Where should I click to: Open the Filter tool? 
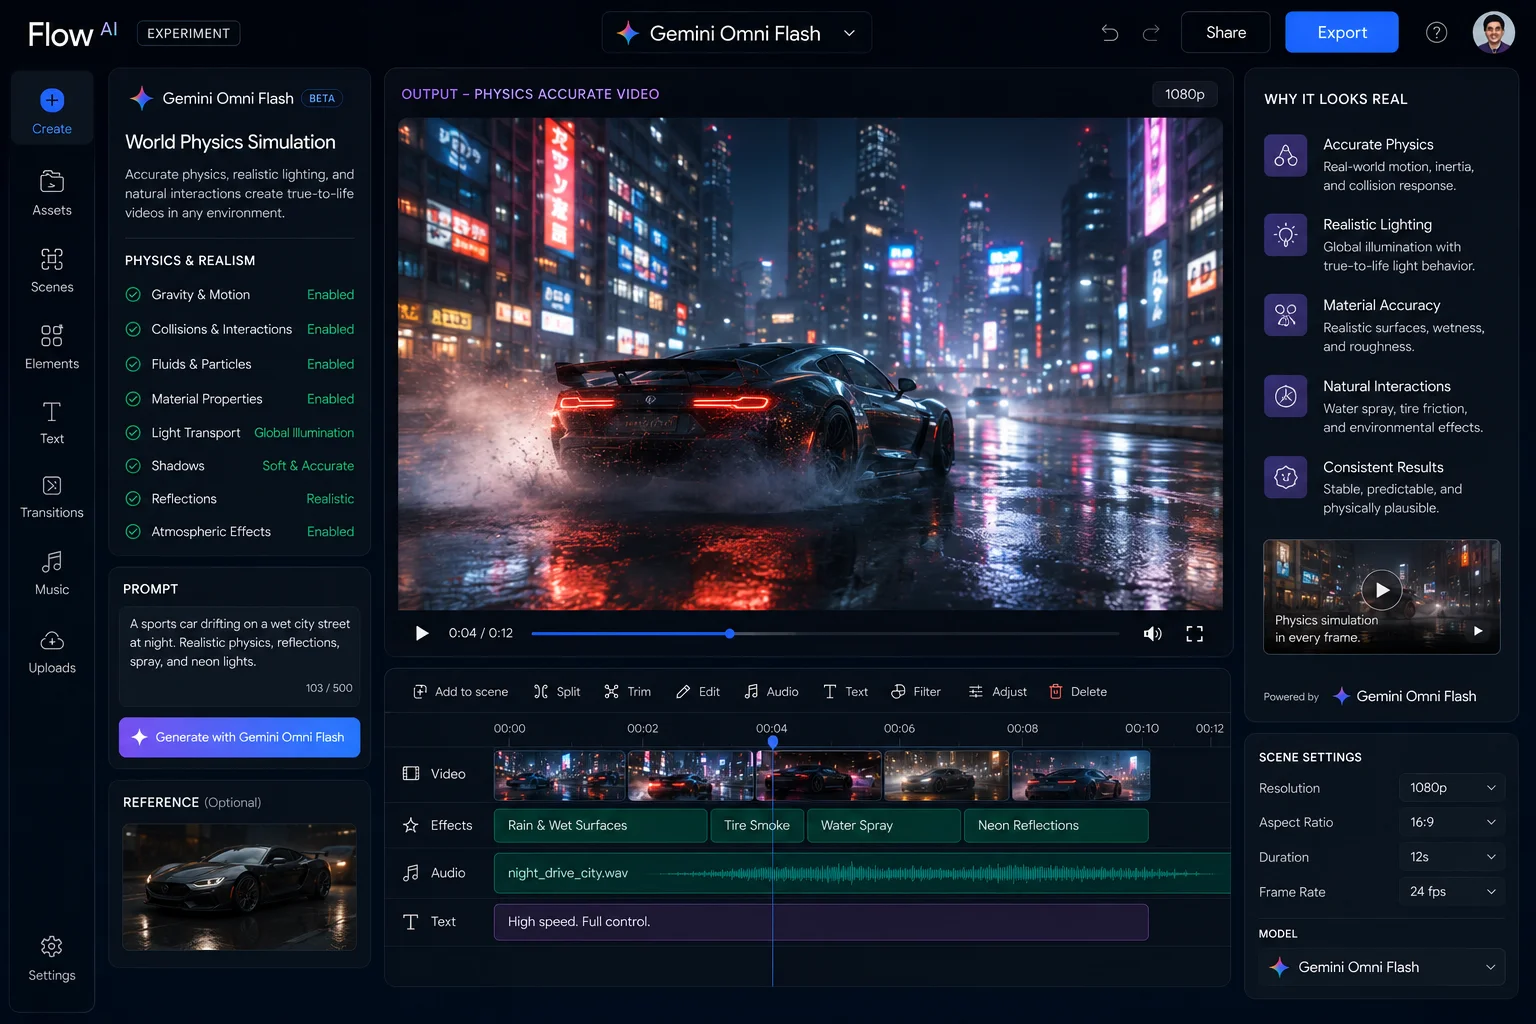(x=916, y=692)
